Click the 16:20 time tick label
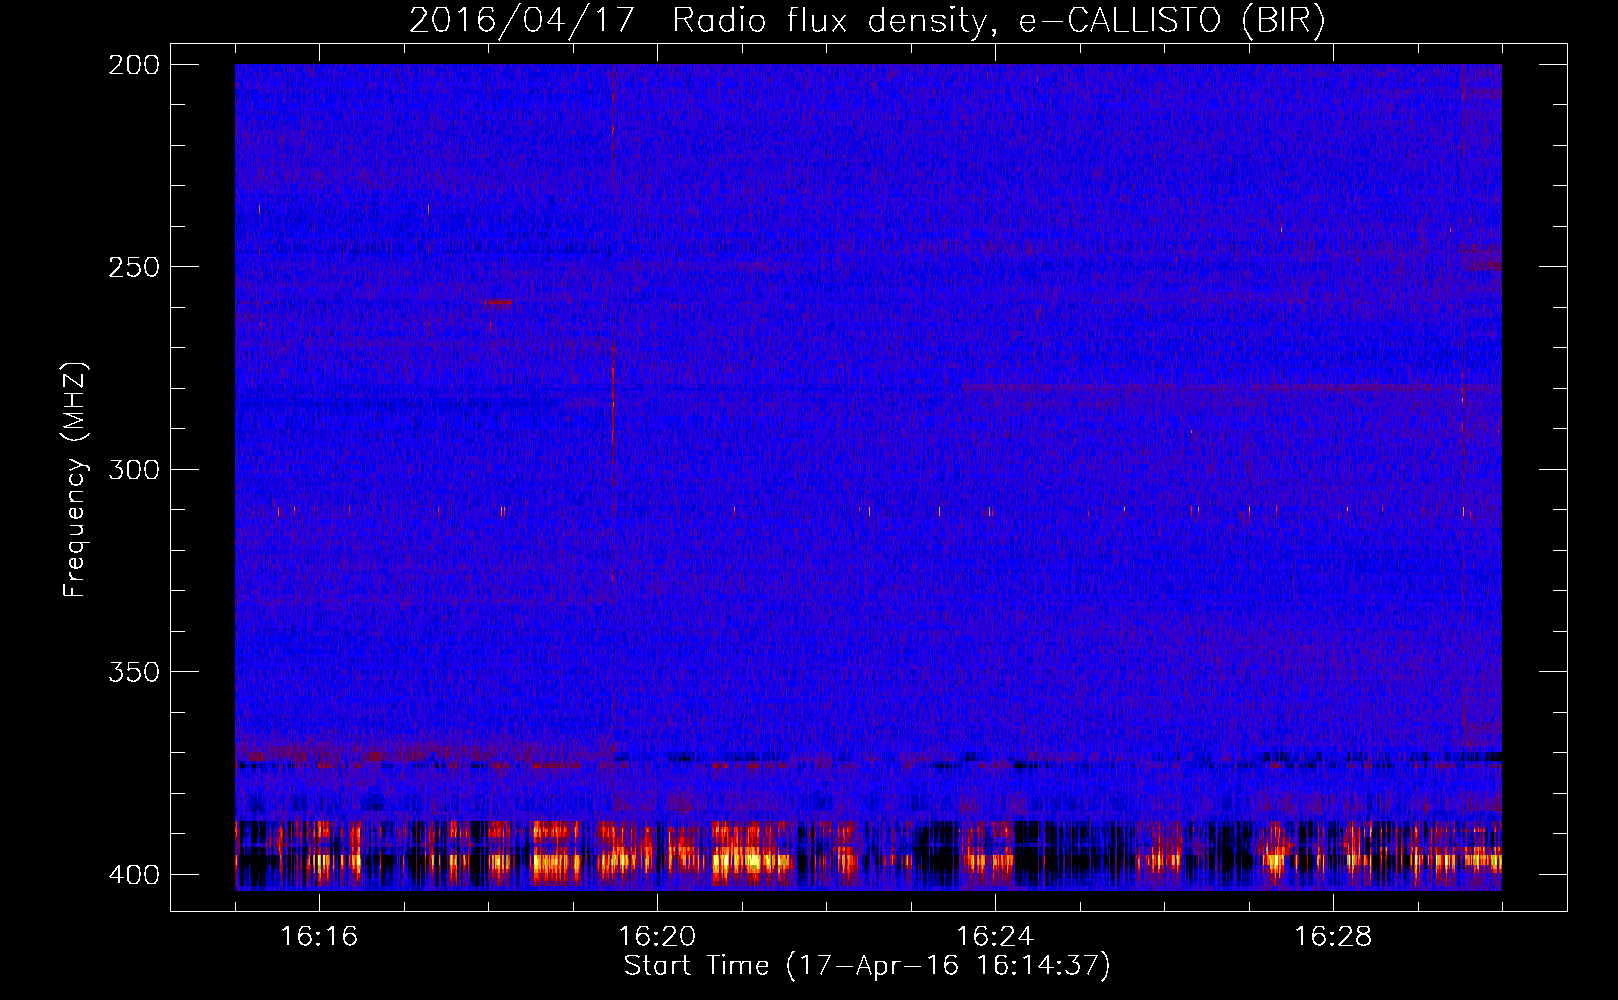The image size is (1618, 1000). pos(657,937)
